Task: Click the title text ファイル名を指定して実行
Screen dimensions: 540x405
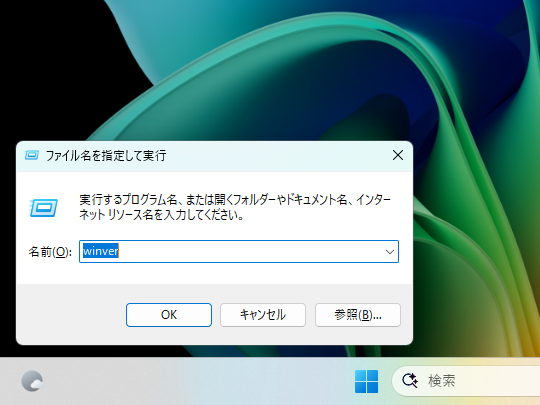Action: [106, 156]
